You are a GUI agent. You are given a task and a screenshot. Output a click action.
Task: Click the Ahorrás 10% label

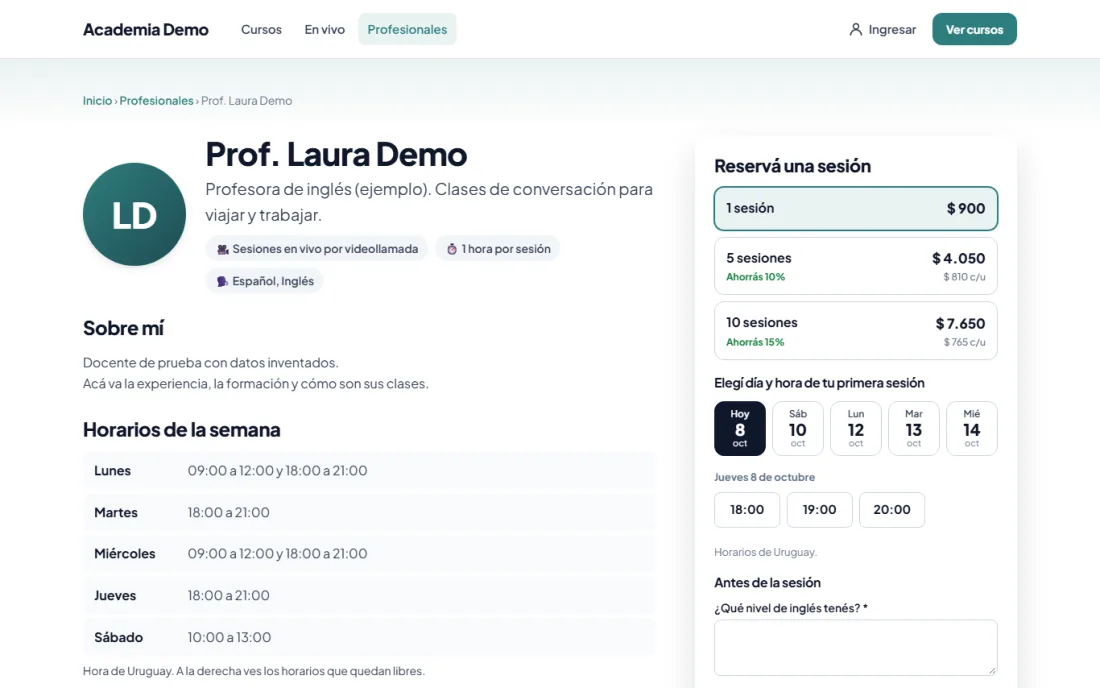point(755,277)
